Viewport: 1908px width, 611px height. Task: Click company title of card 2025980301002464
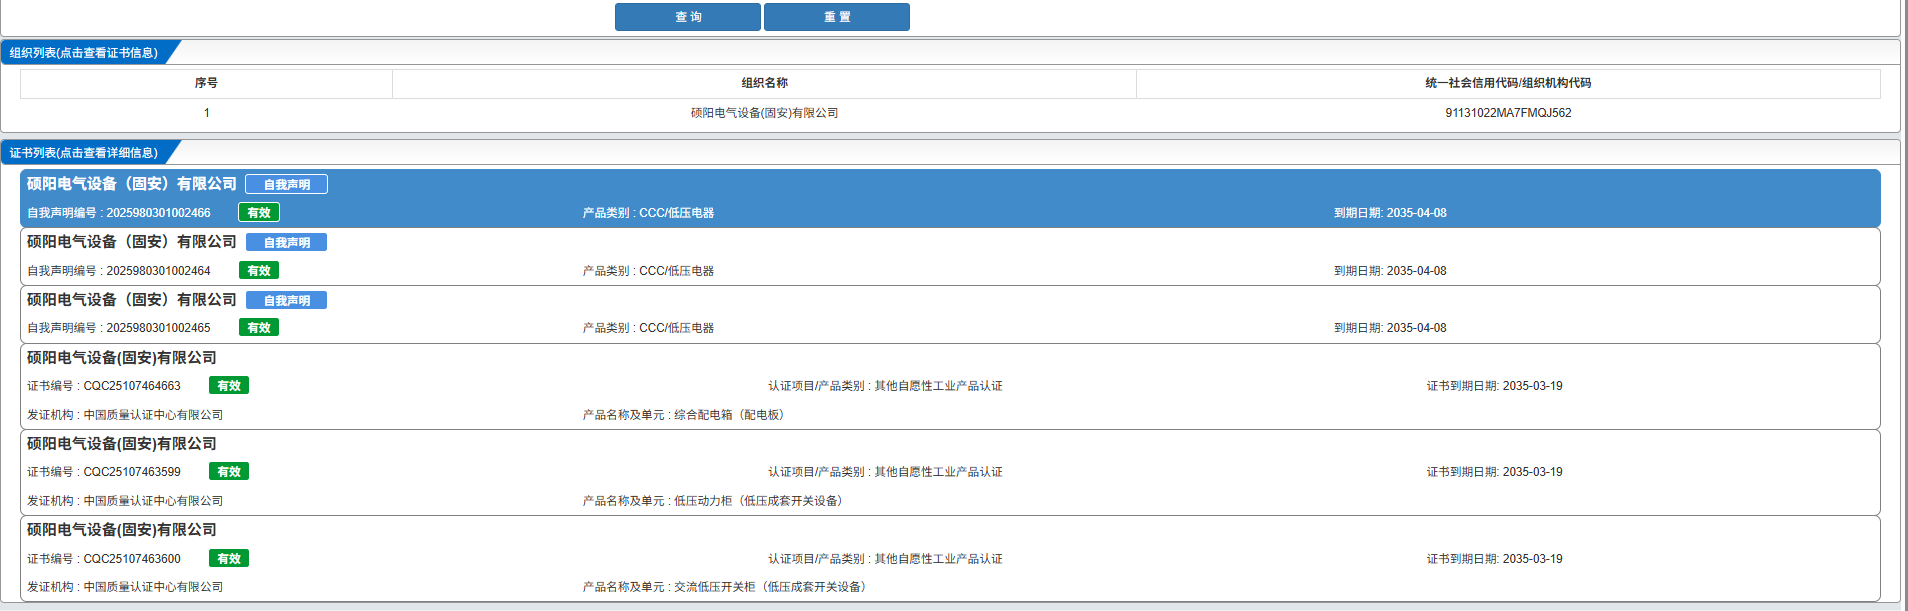132,242
